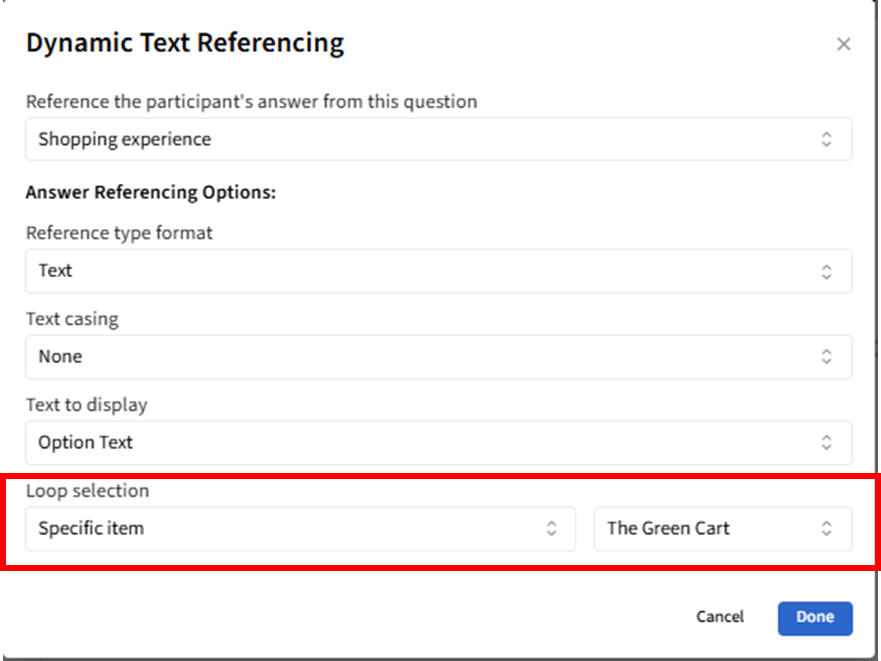The image size is (881, 661).
Task: Open the Option Text display dropdown
Action: pyautogui.click(x=438, y=443)
